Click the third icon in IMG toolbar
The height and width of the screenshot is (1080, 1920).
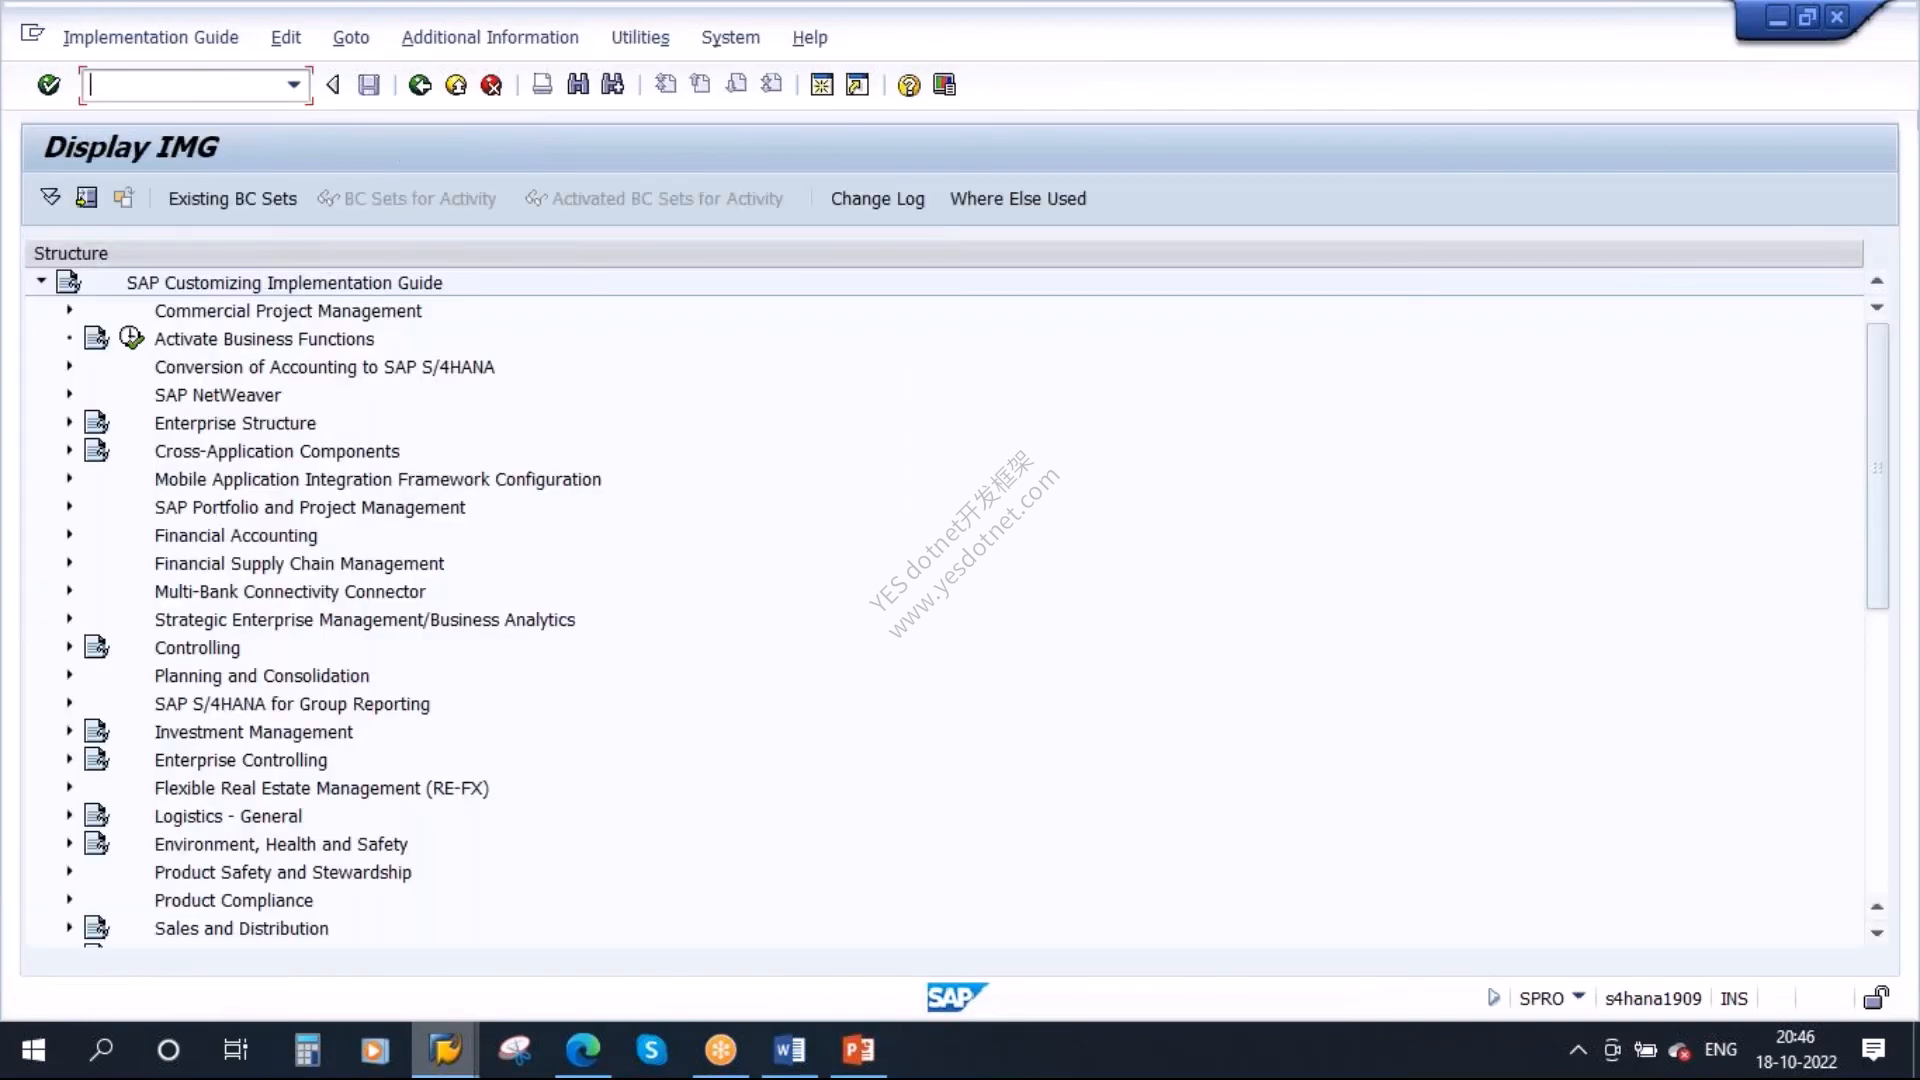coord(123,197)
